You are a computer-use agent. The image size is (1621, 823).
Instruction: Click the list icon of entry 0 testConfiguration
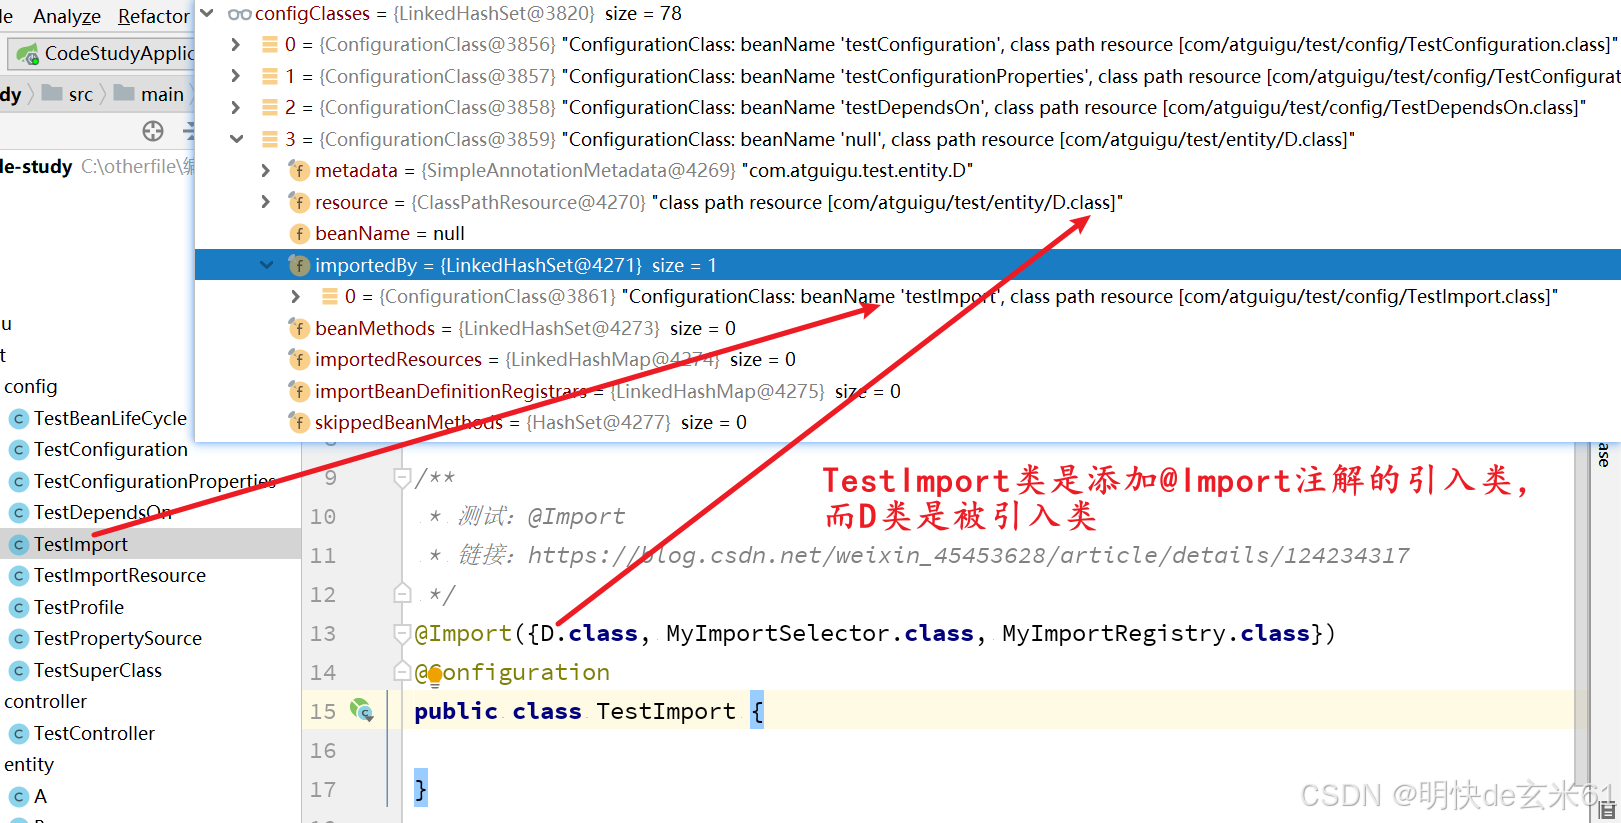tap(270, 44)
